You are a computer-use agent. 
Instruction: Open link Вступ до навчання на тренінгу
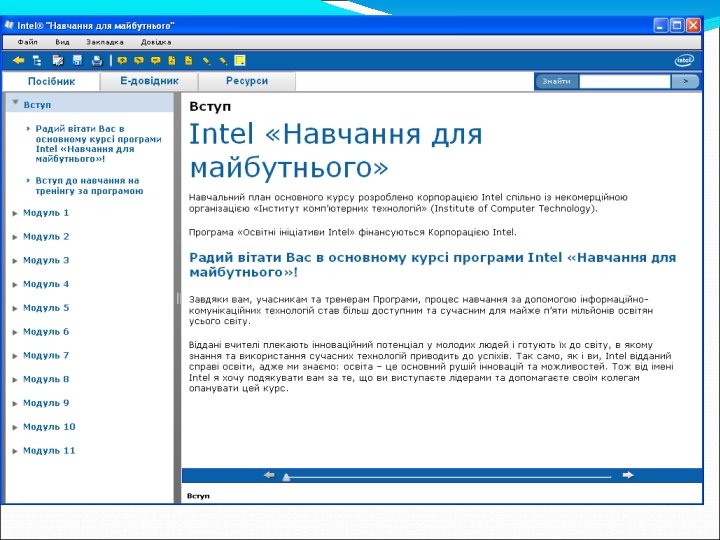(89, 186)
